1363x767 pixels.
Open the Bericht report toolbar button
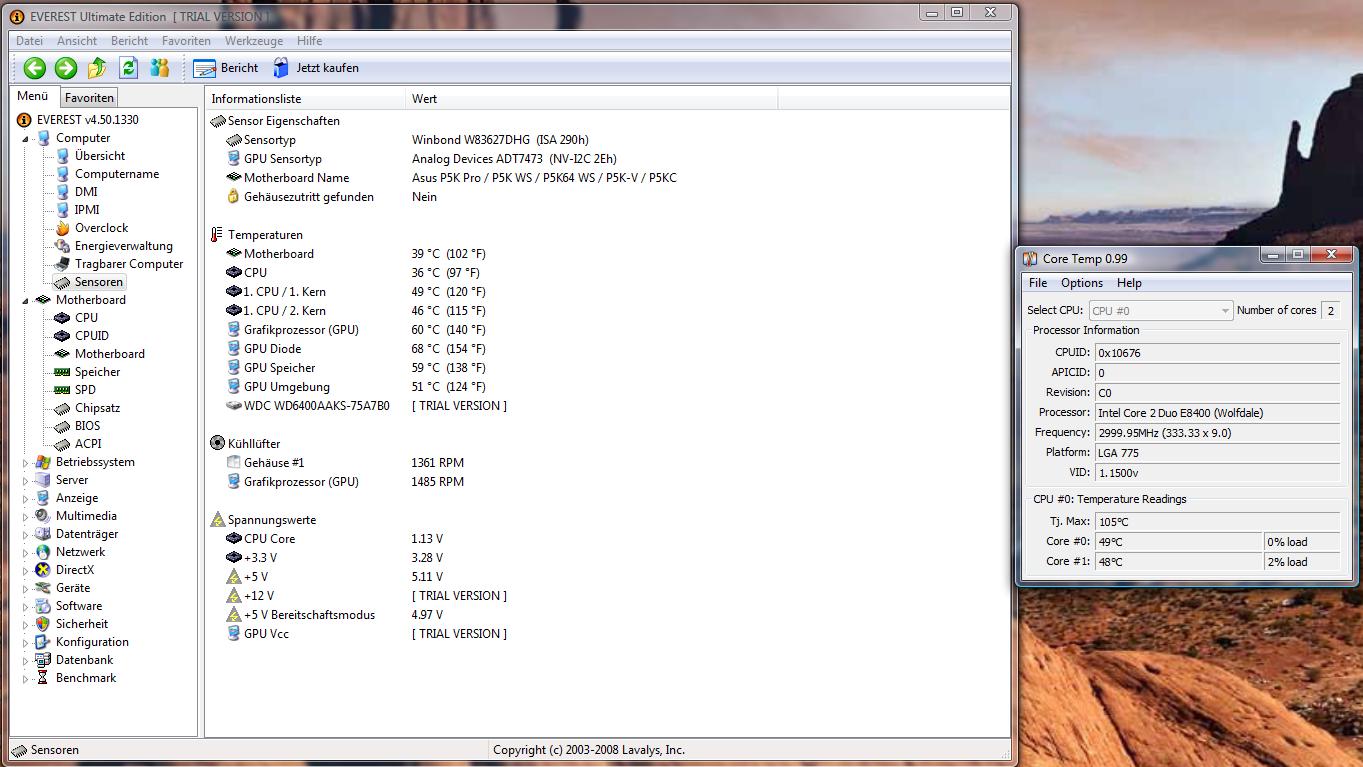[226, 68]
